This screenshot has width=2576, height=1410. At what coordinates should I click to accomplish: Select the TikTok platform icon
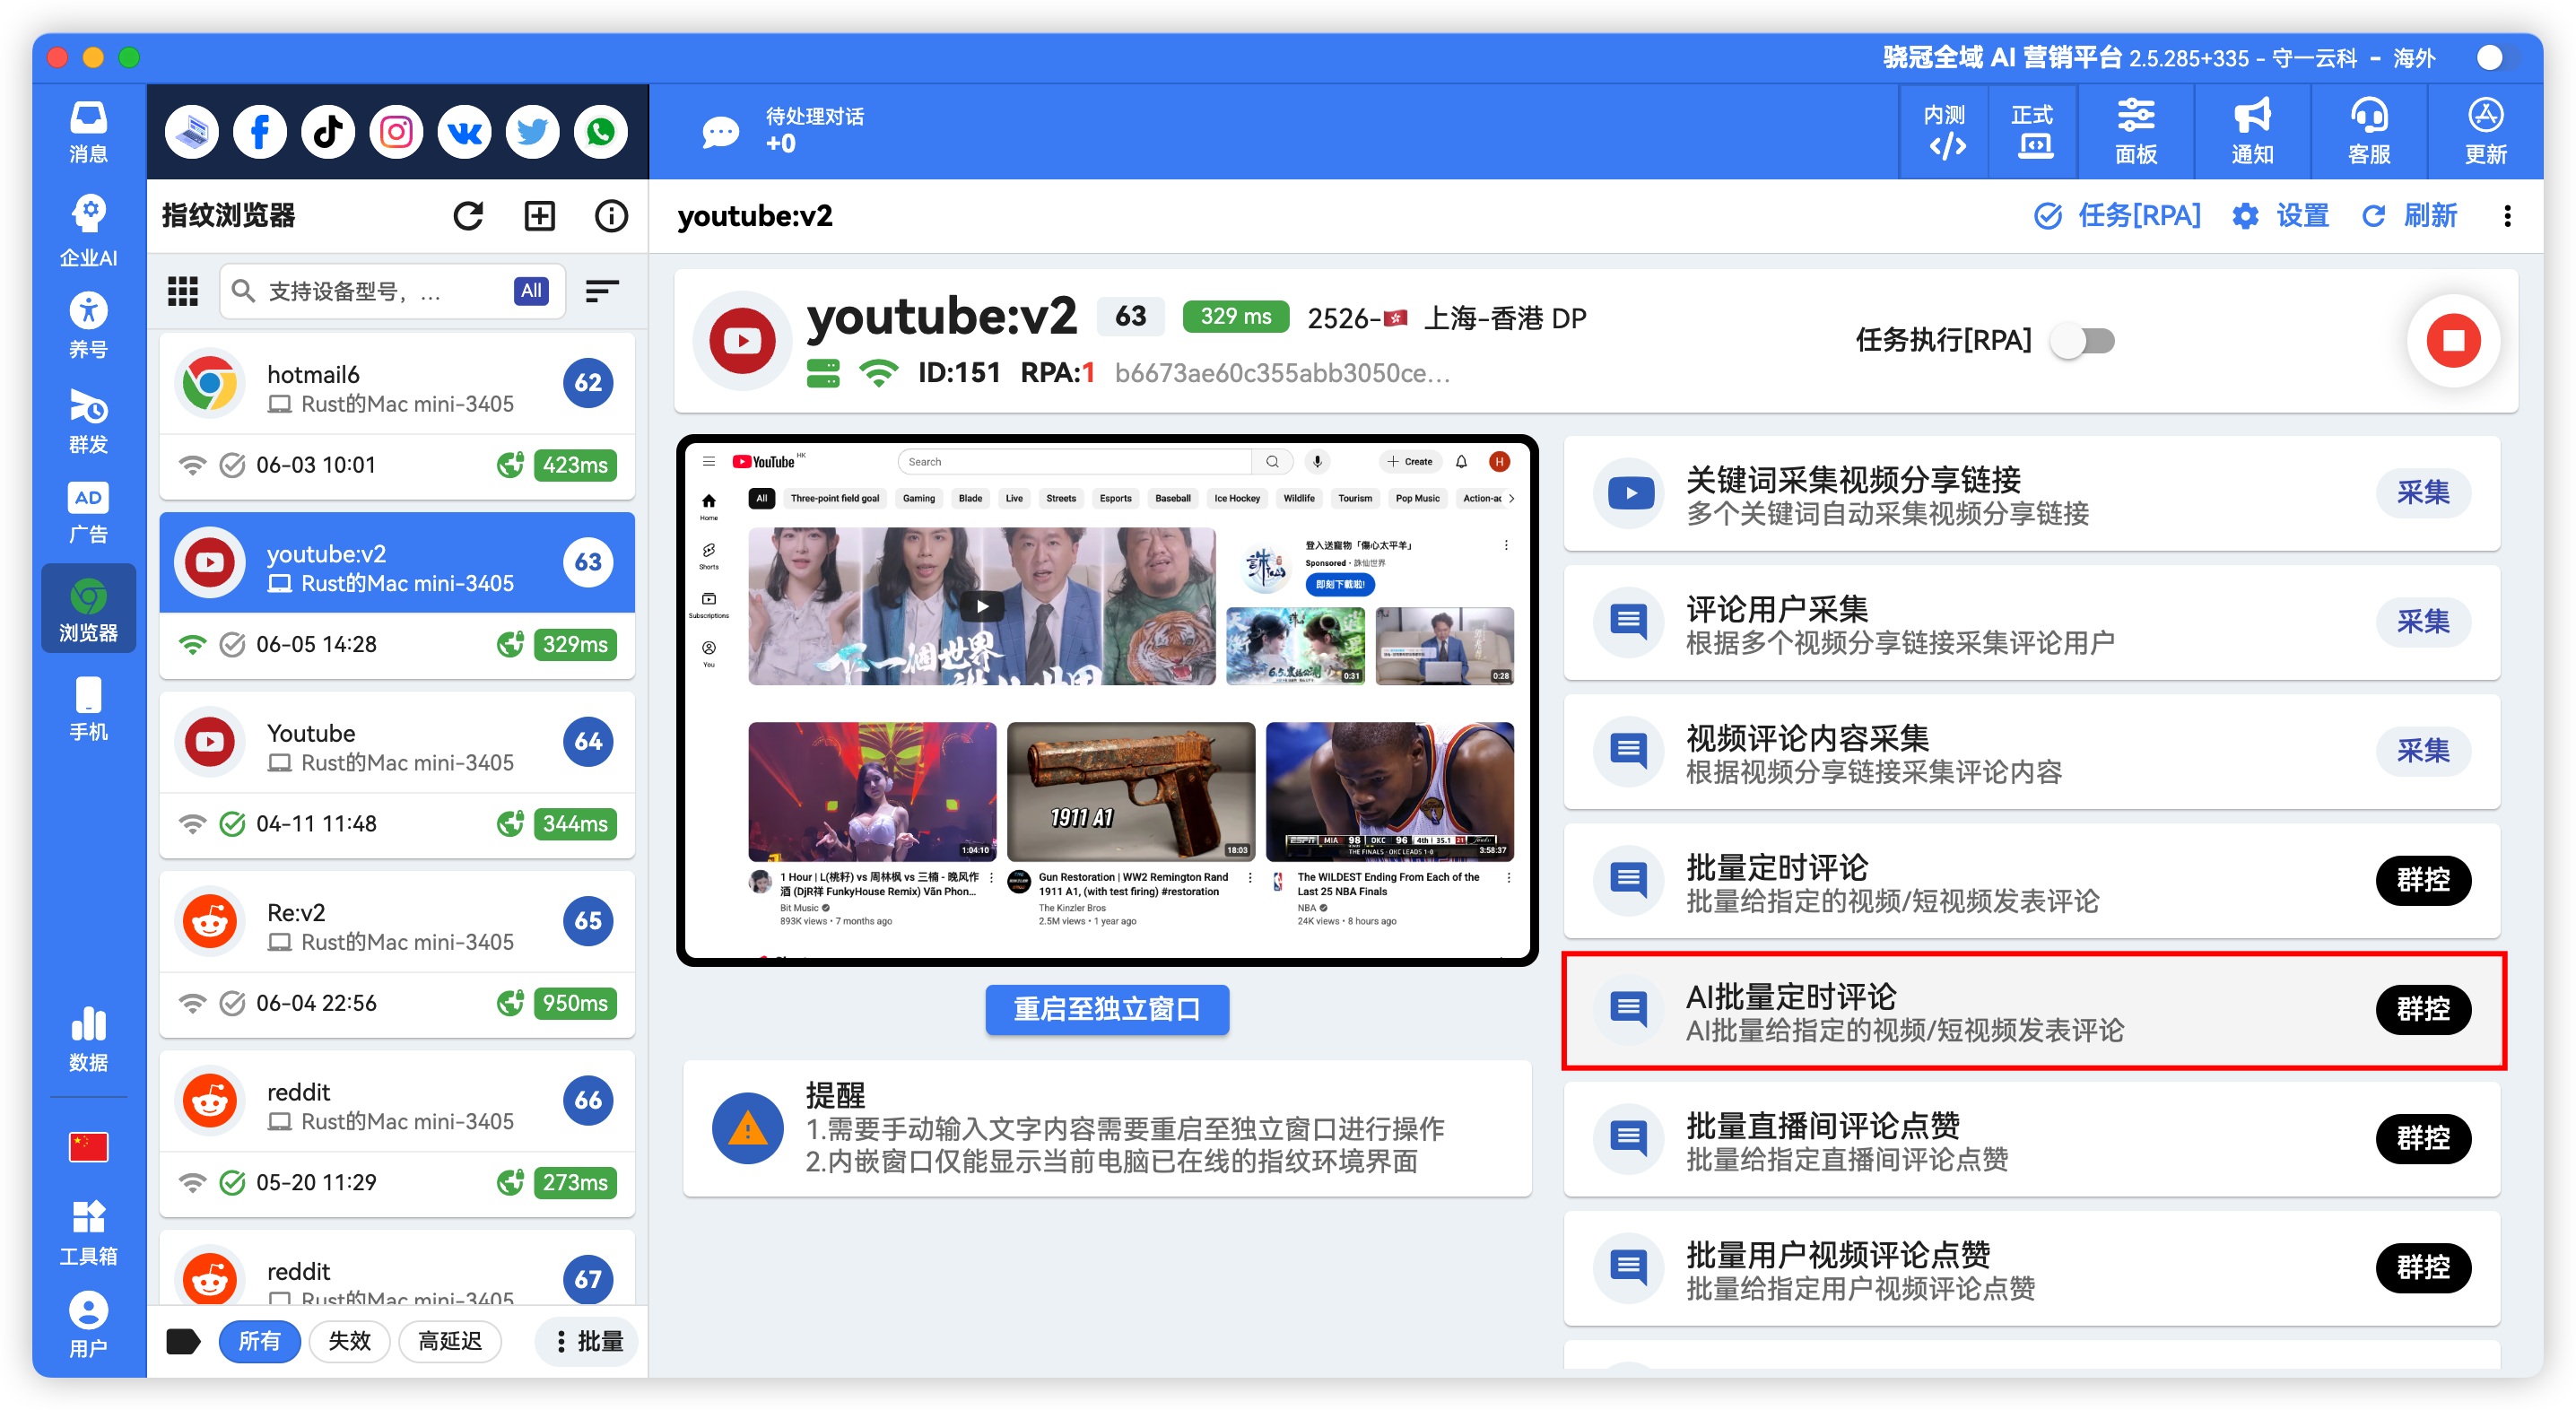click(x=328, y=131)
